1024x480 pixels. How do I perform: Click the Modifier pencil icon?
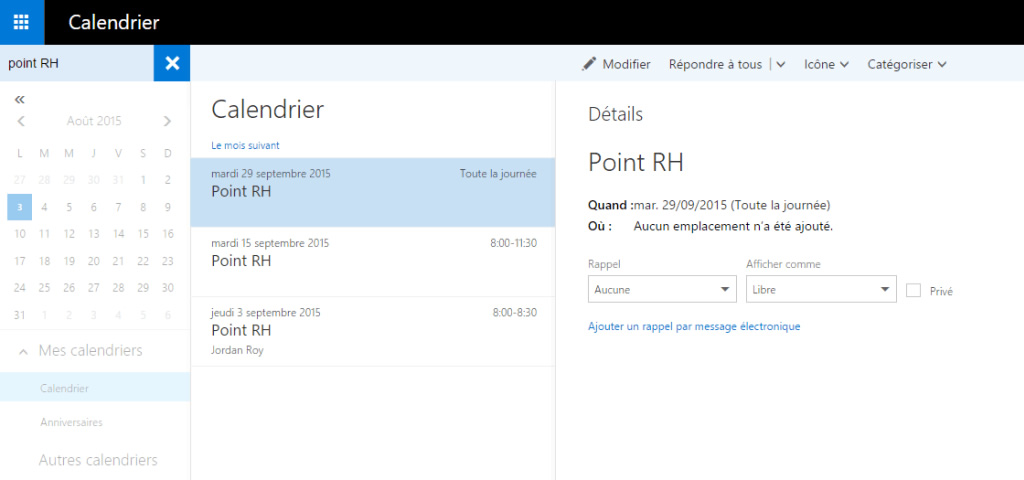point(589,63)
